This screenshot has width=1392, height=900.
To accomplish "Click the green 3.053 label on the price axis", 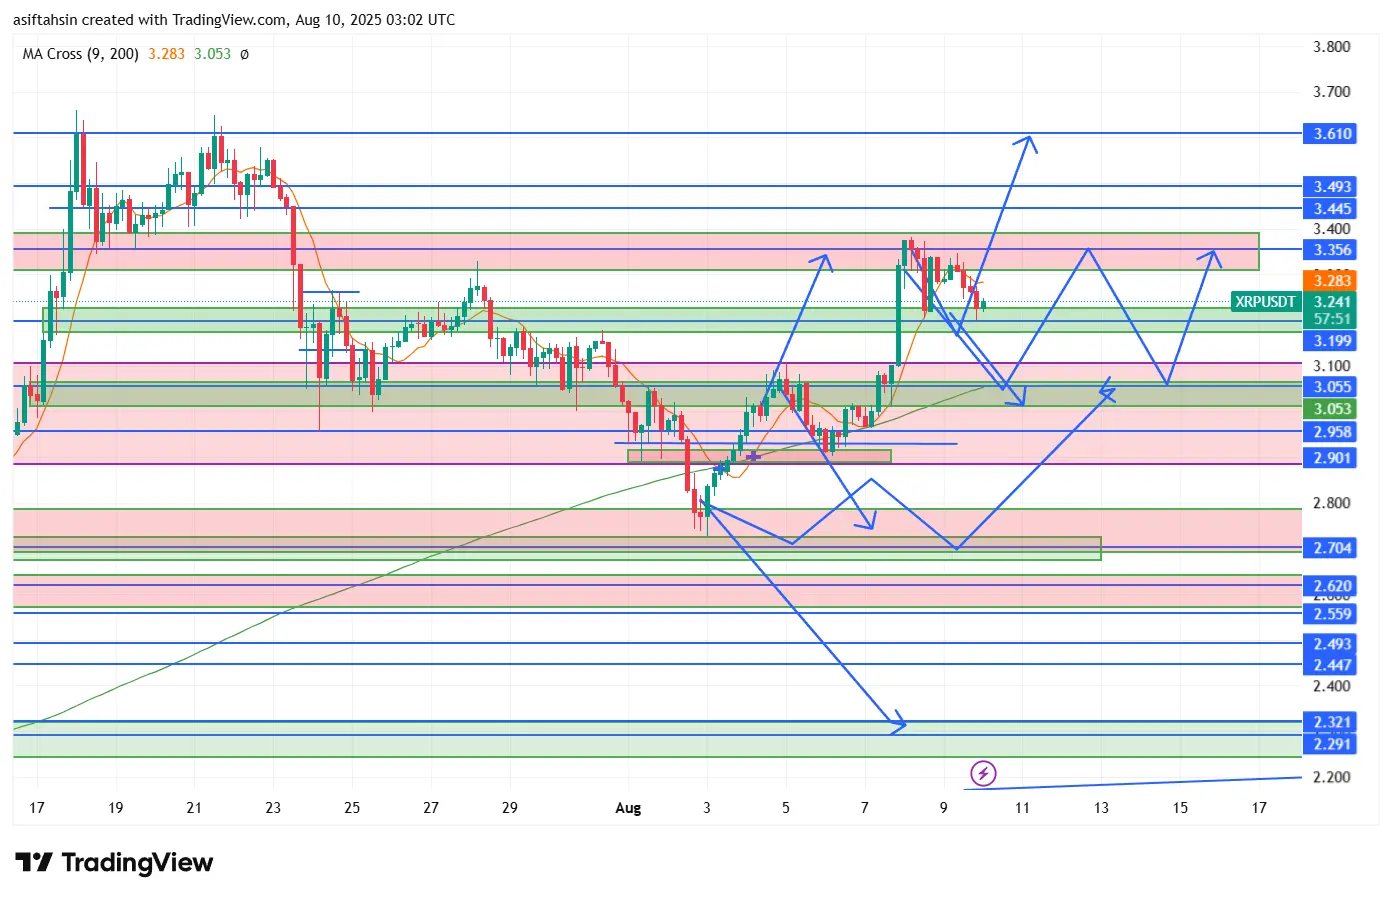I will (x=1329, y=409).
